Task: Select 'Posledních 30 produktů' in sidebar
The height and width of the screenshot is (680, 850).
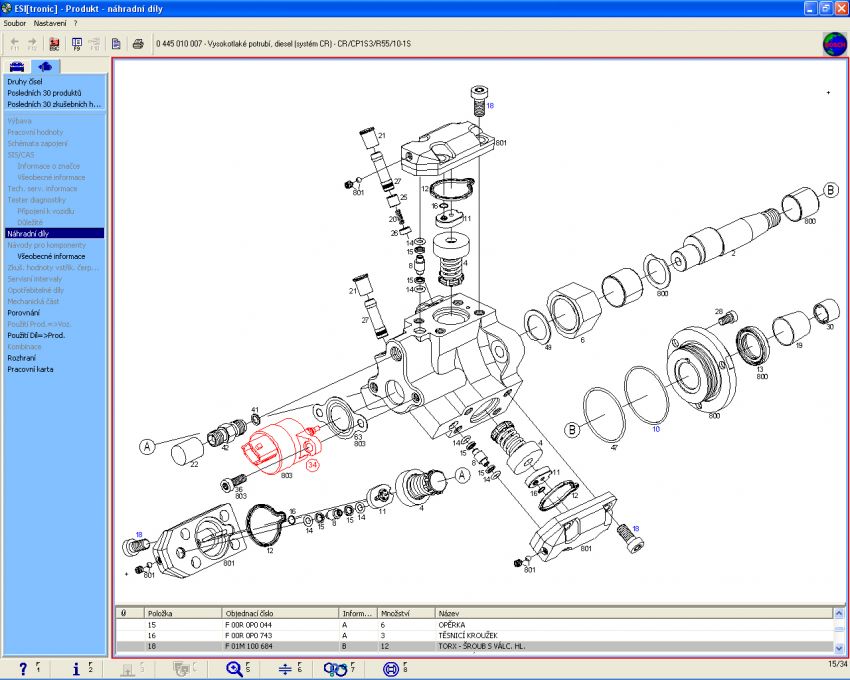Action: coord(47,92)
